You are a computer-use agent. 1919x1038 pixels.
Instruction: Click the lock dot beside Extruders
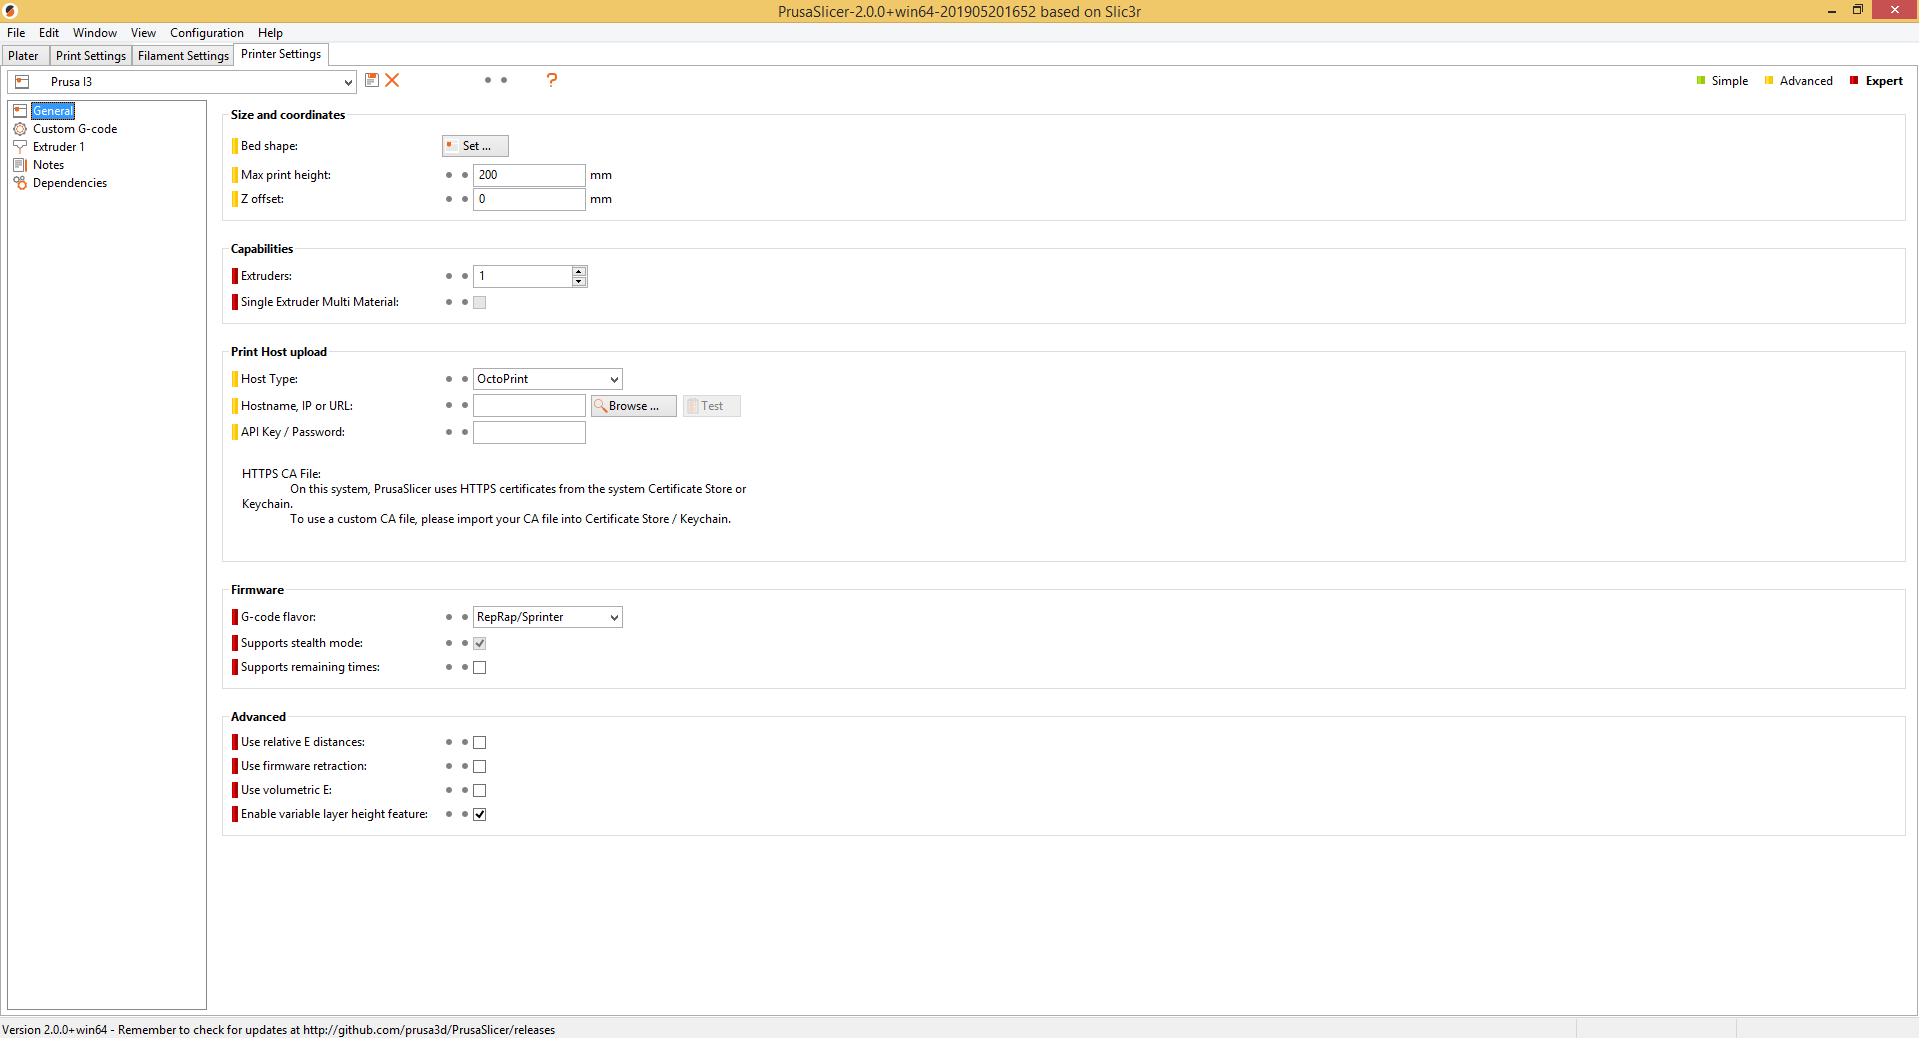coord(449,276)
